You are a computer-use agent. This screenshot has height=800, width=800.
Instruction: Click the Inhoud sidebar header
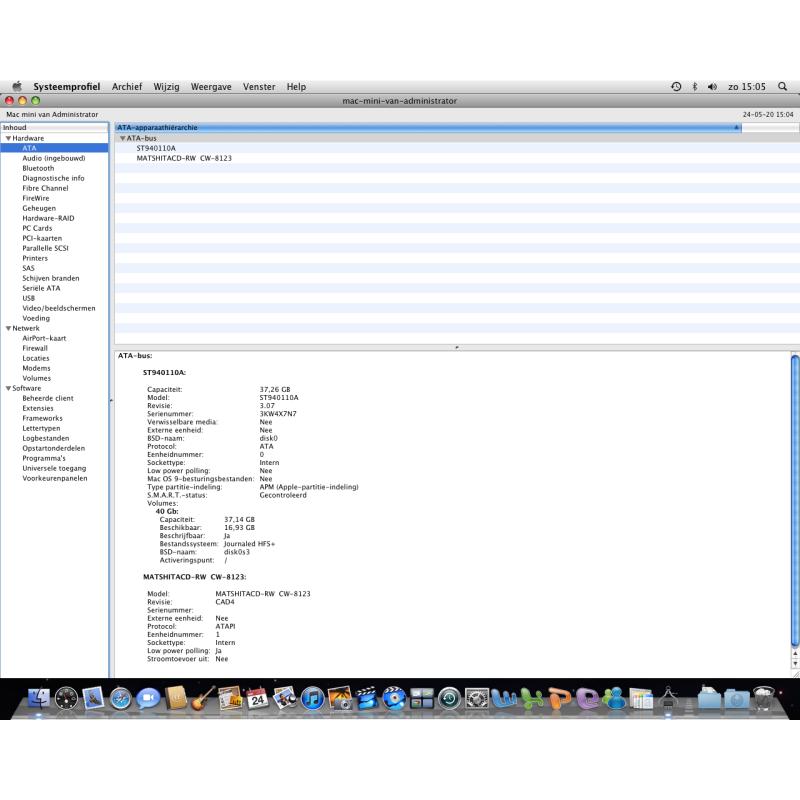(x=54, y=128)
